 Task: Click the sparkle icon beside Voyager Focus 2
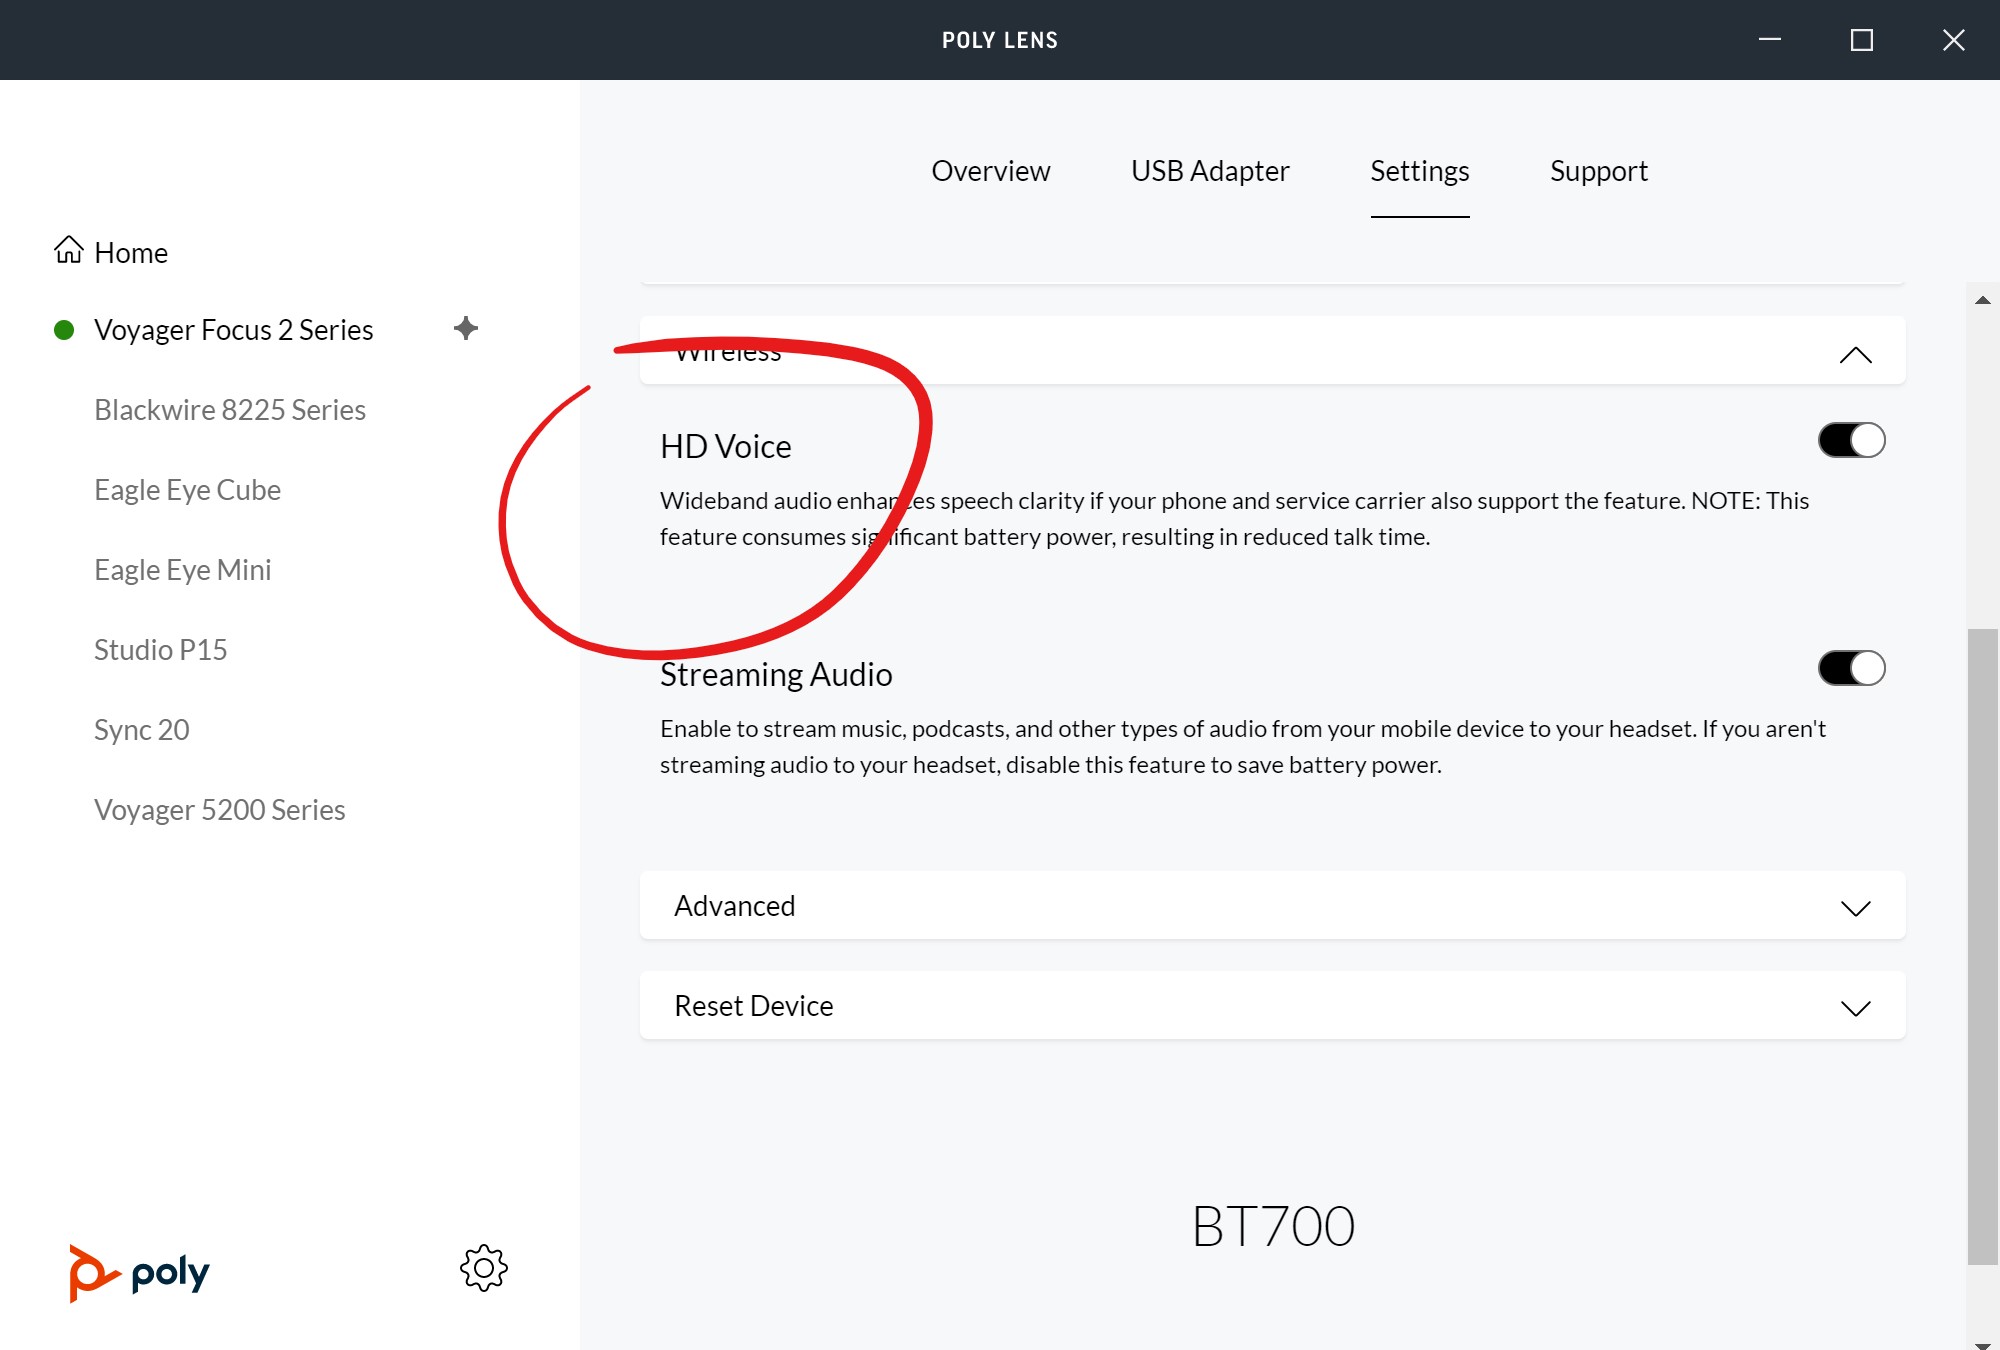click(466, 328)
